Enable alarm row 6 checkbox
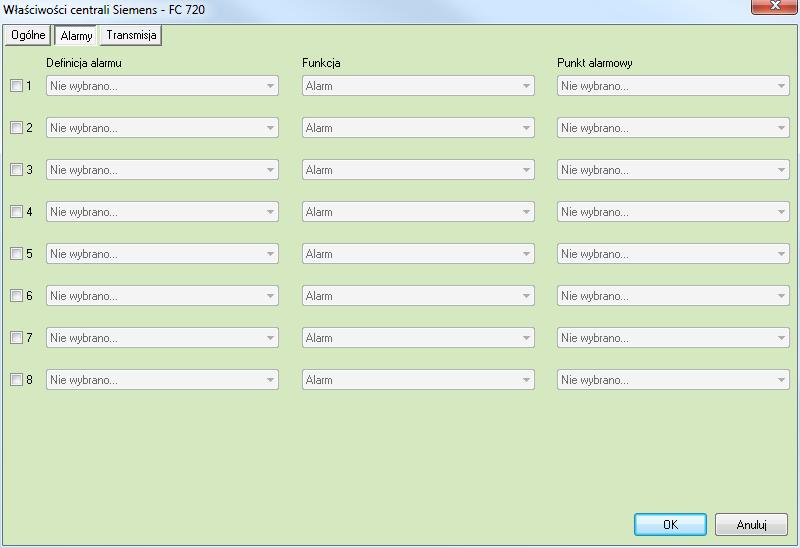Viewport: 800px width, 548px height. [x=16, y=295]
